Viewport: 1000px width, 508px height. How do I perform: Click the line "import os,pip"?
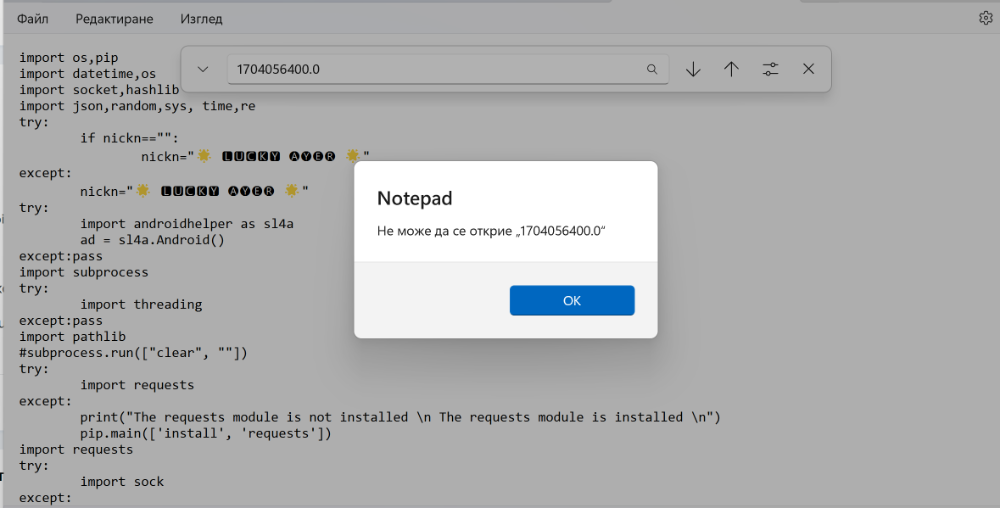click(x=68, y=57)
